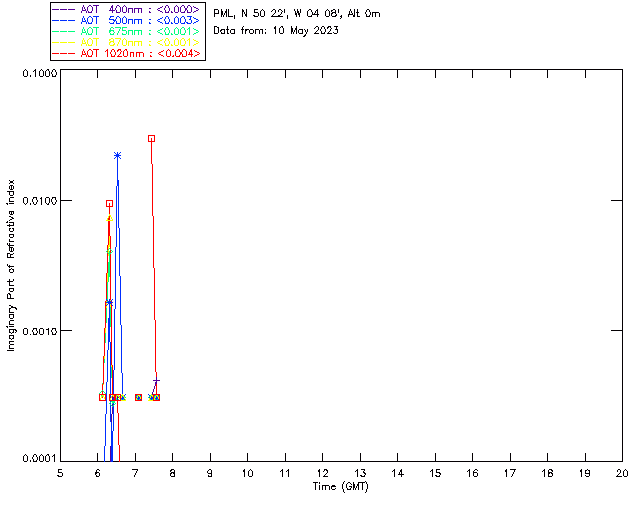Click the x-axis tick label 16
This screenshot has width=640, height=512.
pos(472,473)
